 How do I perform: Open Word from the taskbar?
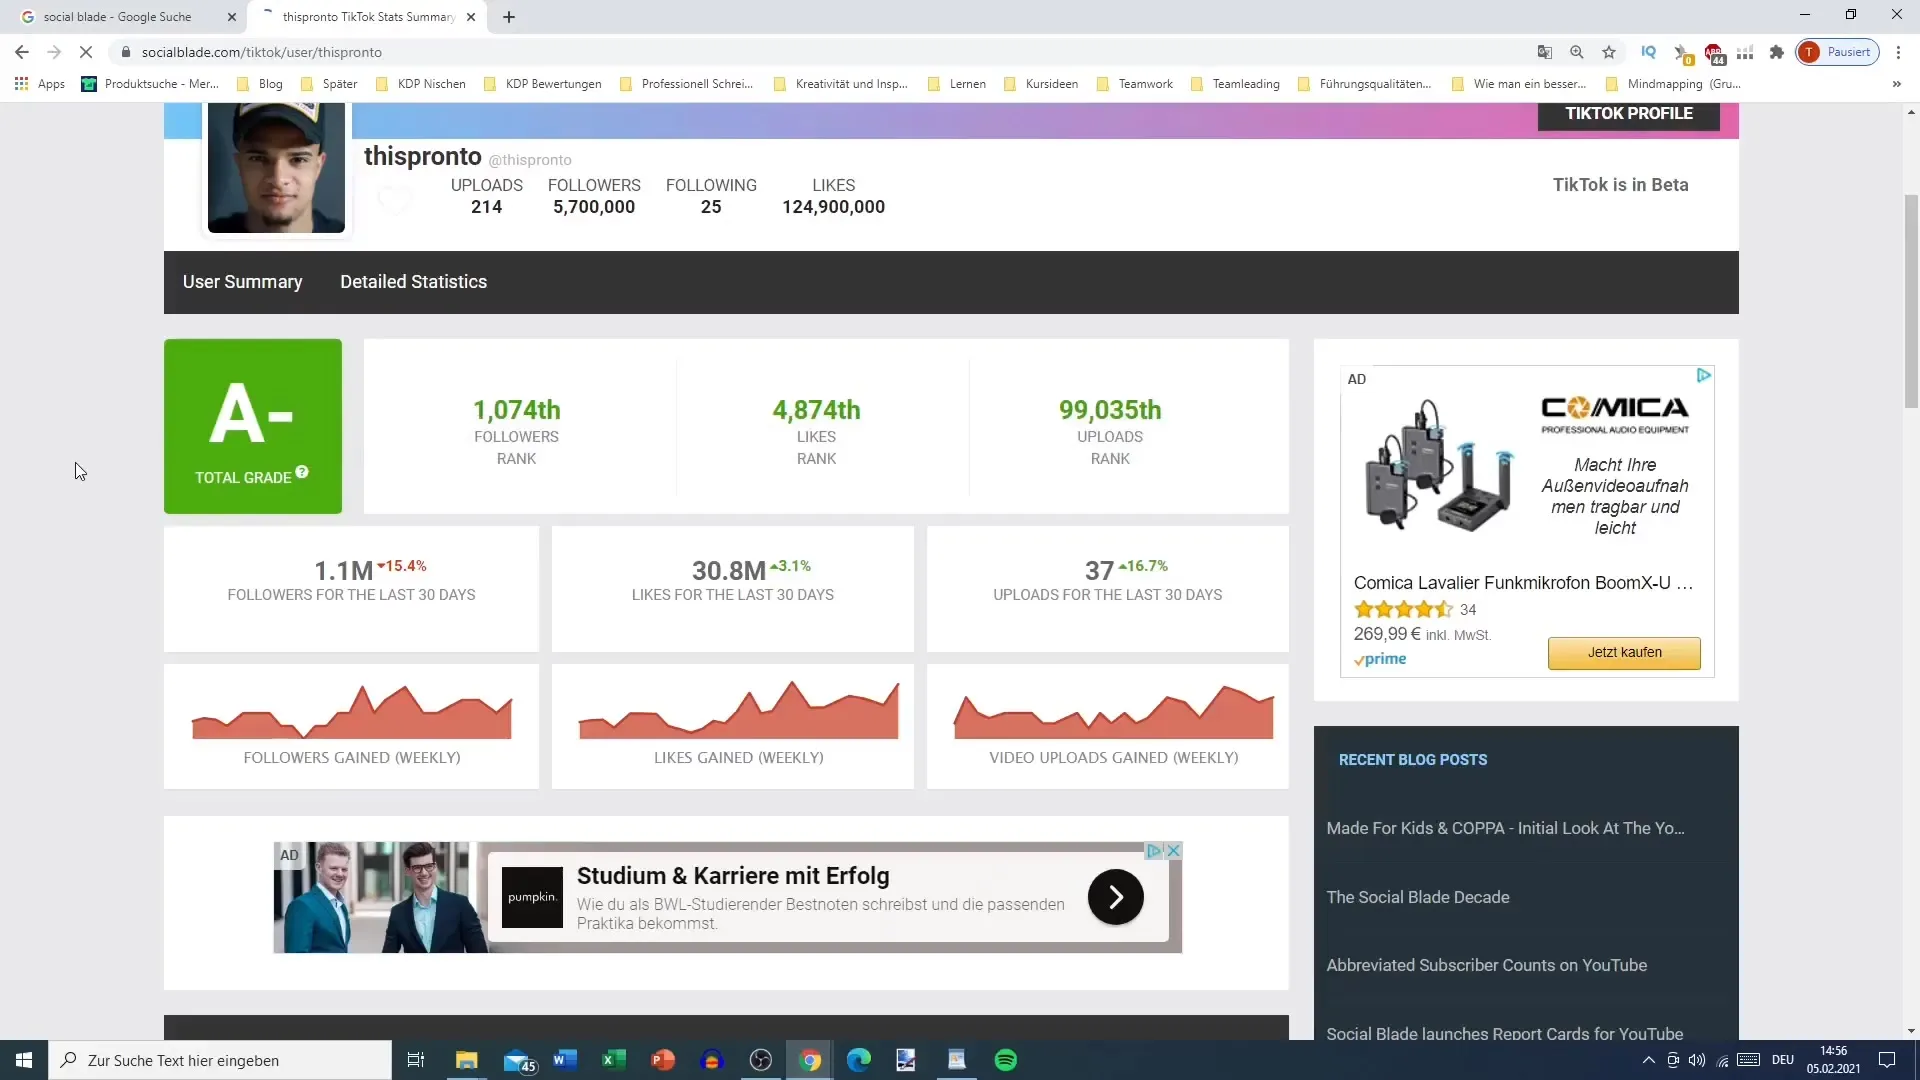point(565,1060)
